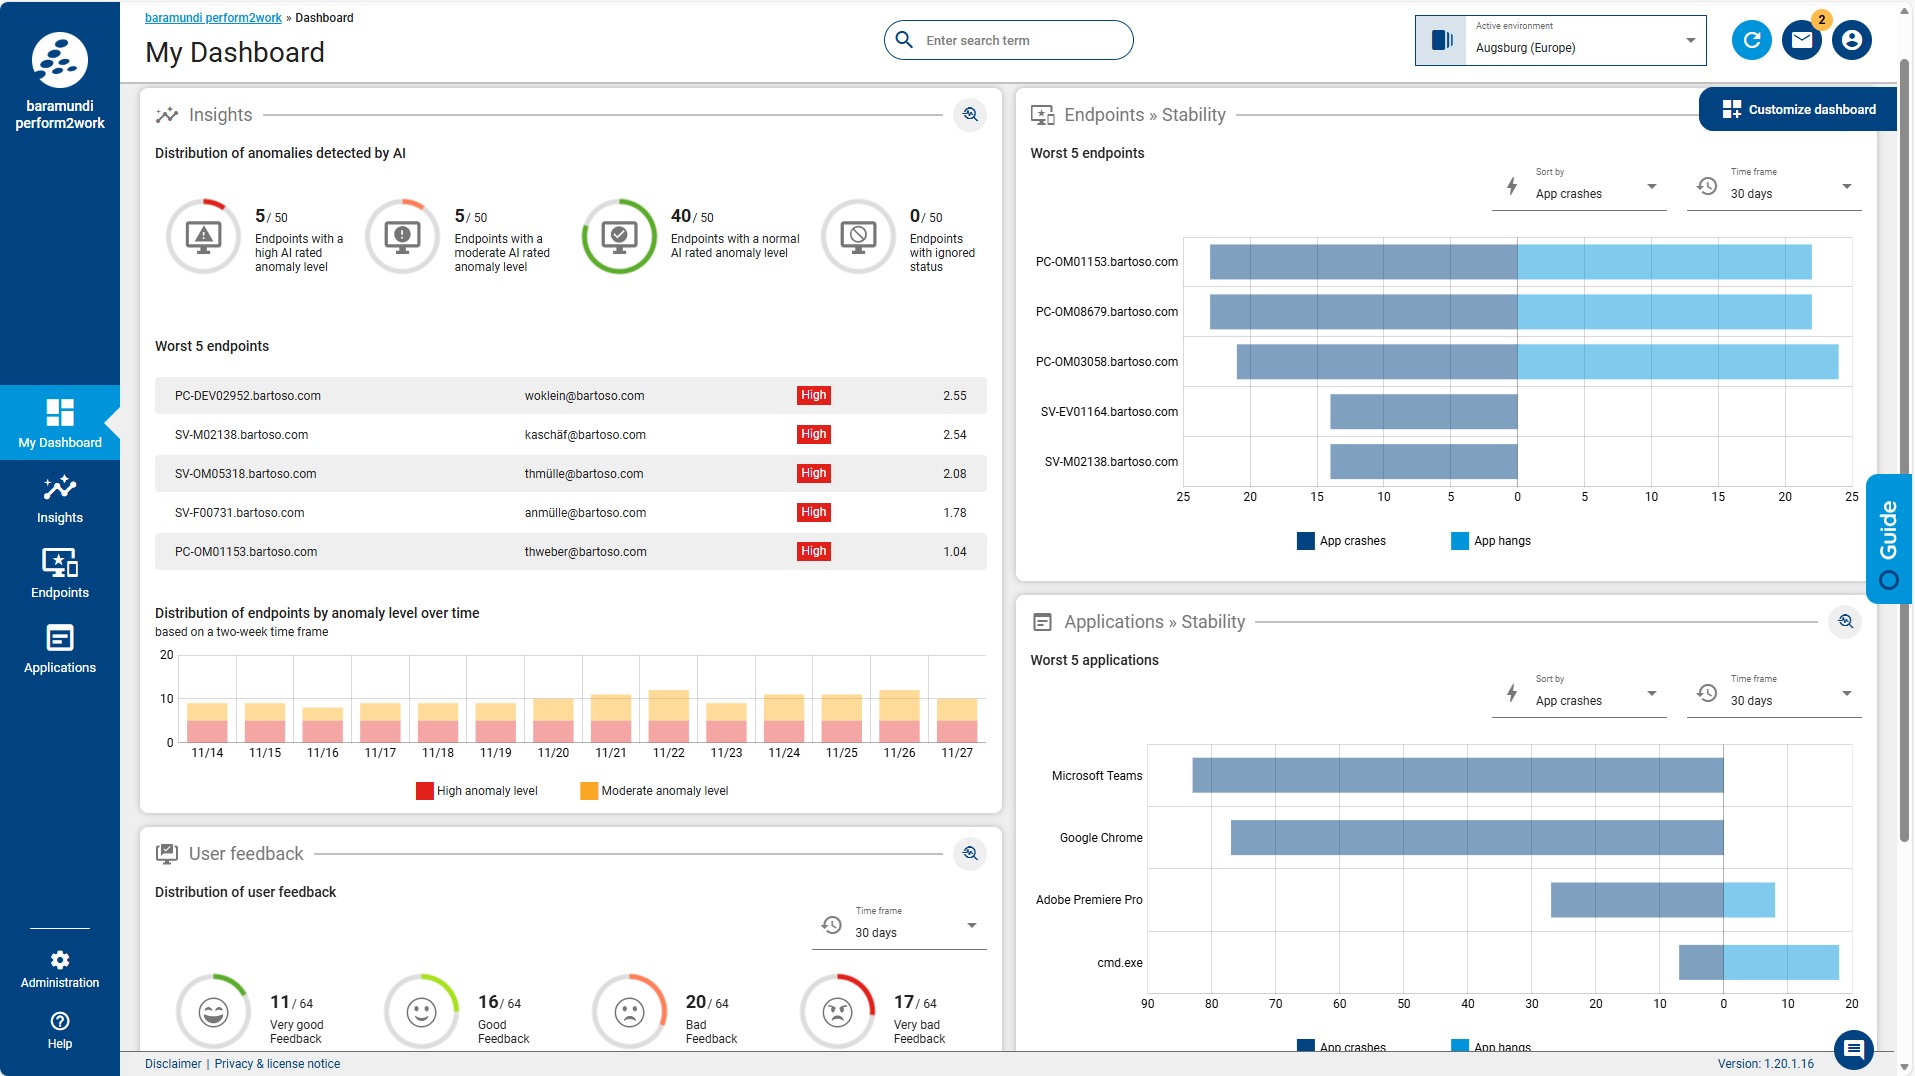Viewport: 1915px width, 1076px height.
Task: Click Applications Stability magnifier icon
Action: pyautogui.click(x=1845, y=622)
